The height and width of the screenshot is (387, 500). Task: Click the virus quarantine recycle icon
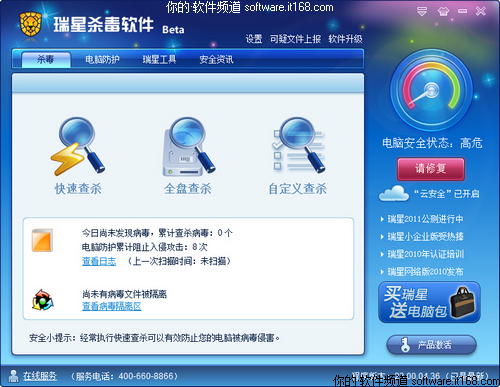pos(43,300)
